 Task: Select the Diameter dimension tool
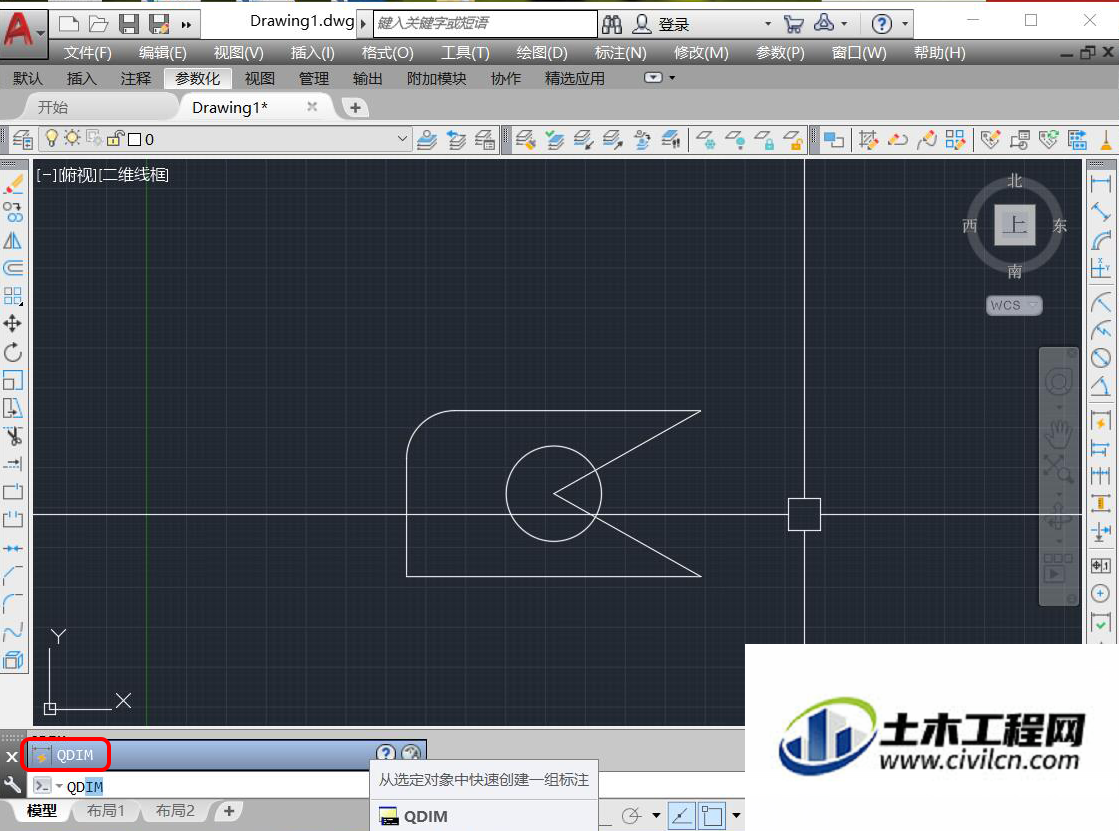(1100, 357)
